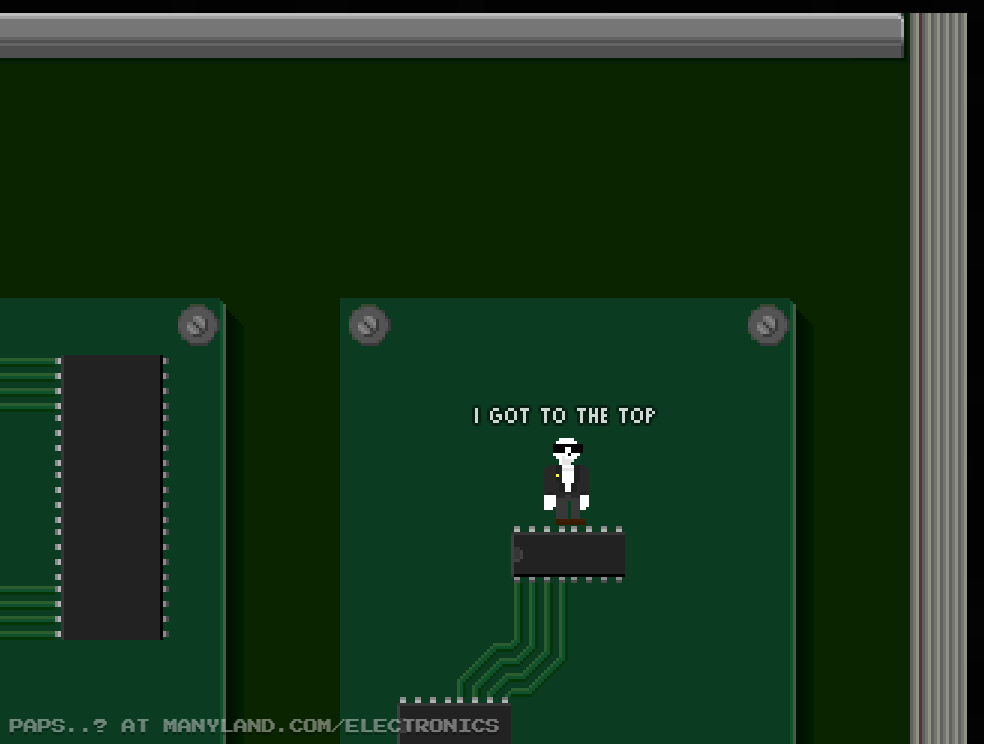Click the top-right screw of the right board

[x=768, y=325]
